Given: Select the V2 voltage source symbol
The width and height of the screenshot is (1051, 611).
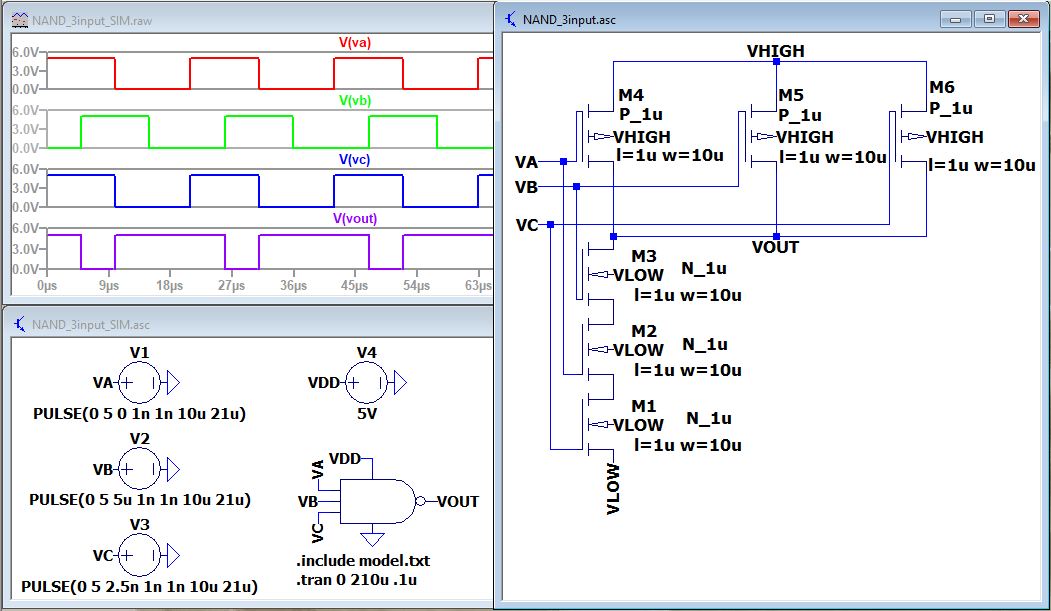Looking at the screenshot, I should coord(139,468).
